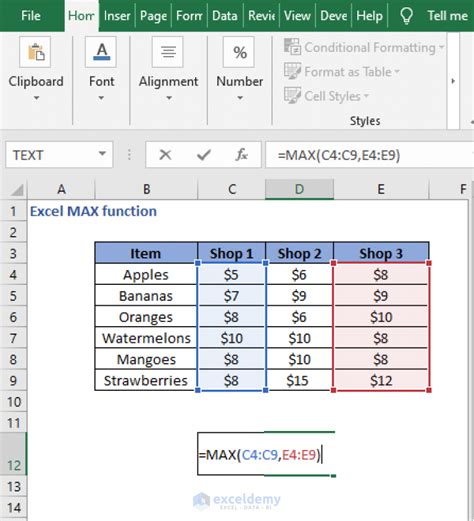Image resolution: width=474 pixels, height=521 pixels.
Task: Switch to the Developer tab
Action: [333, 16]
